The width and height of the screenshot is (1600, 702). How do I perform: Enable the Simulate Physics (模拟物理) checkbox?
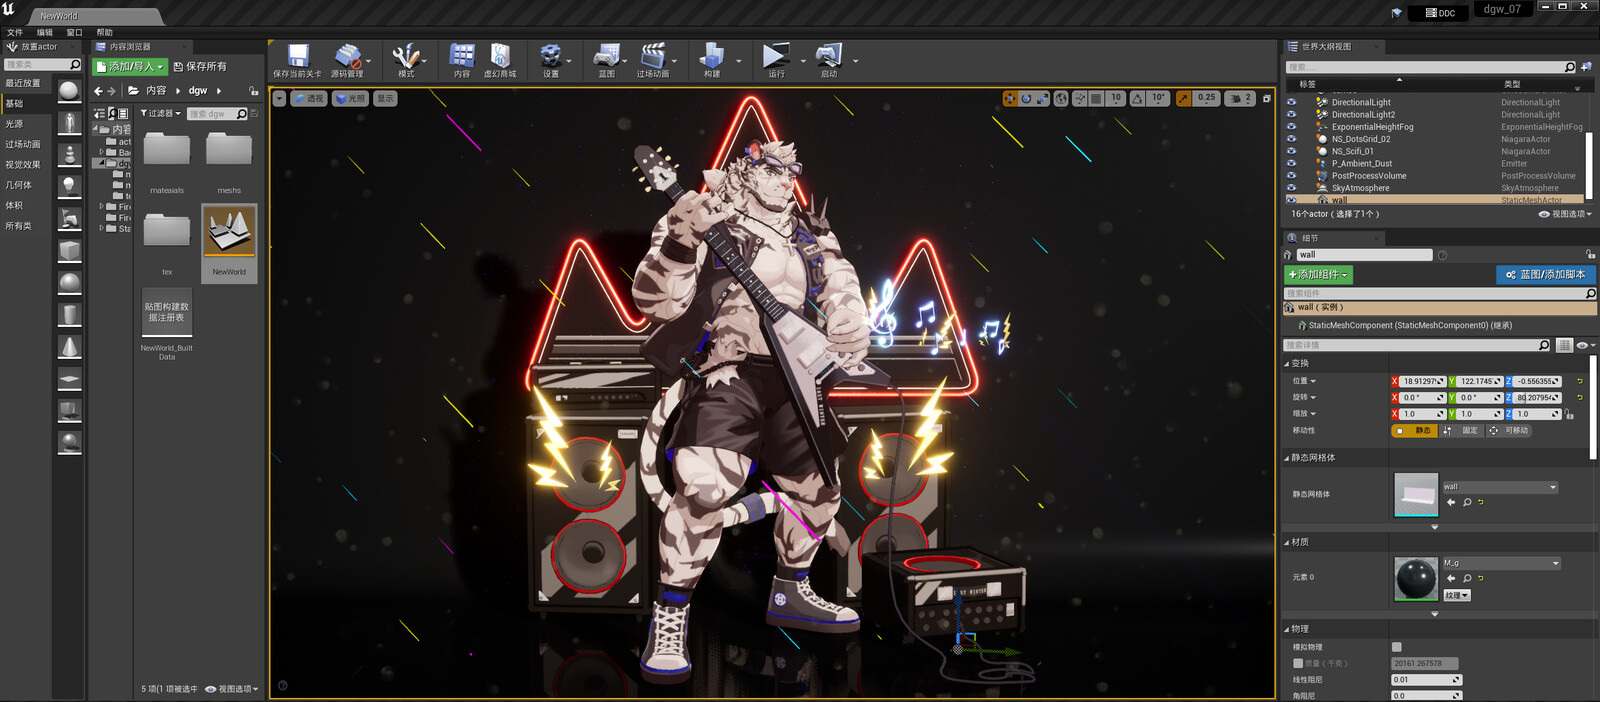1397,647
